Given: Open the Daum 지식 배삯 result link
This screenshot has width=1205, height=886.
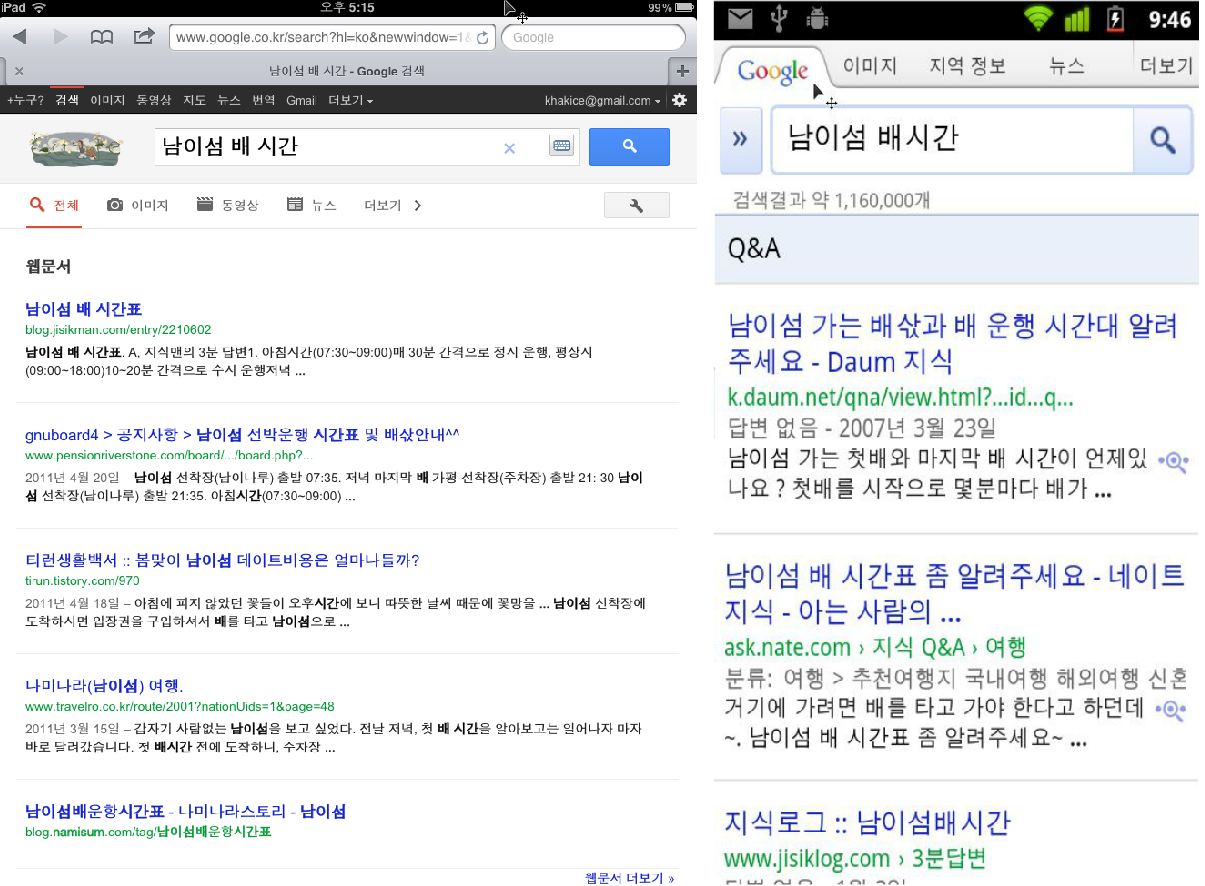Looking at the screenshot, I should pyautogui.click(x=953, y=343).
